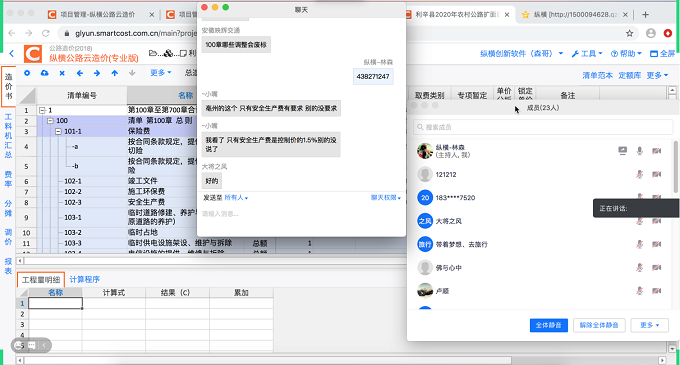Click avatar of member 大将之风
The height and width of the screenshot is (365, 680).
coord(425,221)
